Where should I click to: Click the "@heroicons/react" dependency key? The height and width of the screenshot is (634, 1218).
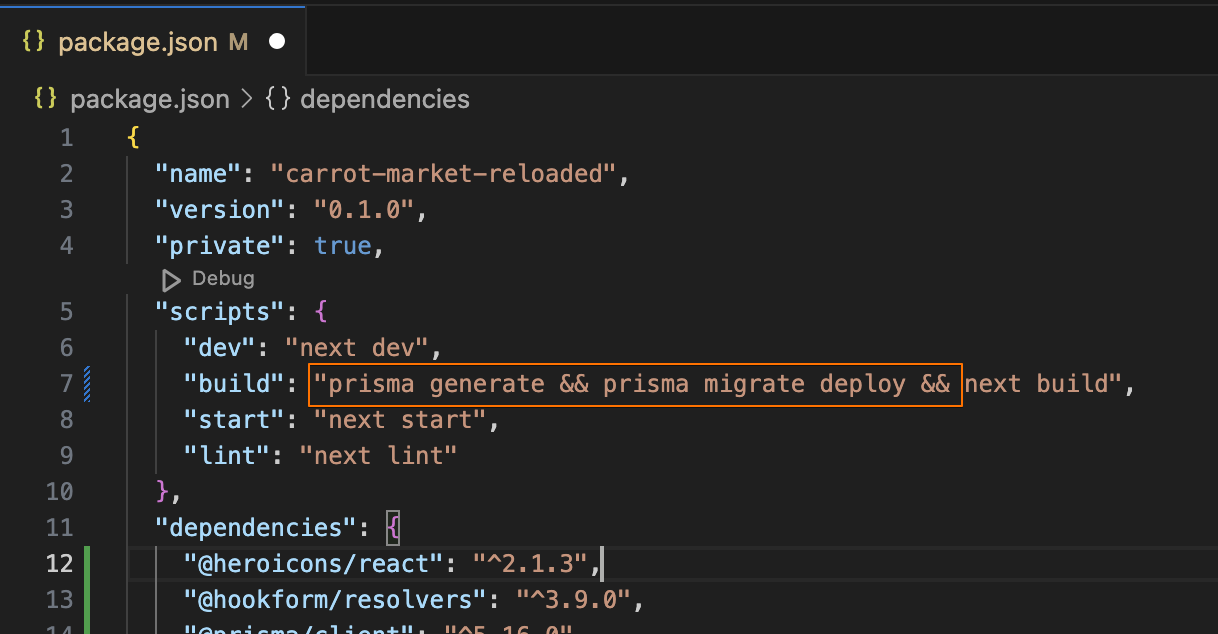(314, 564)
